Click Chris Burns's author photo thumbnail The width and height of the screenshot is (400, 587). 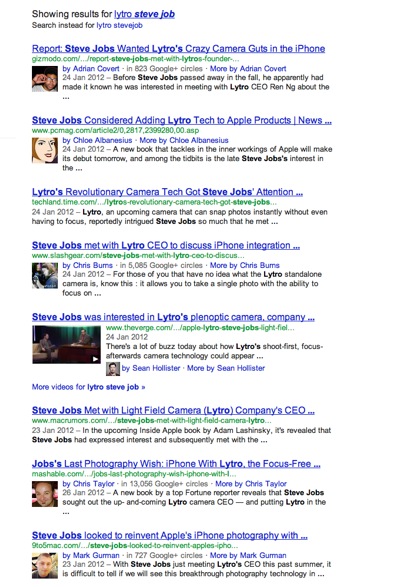(x=45, y=276)
